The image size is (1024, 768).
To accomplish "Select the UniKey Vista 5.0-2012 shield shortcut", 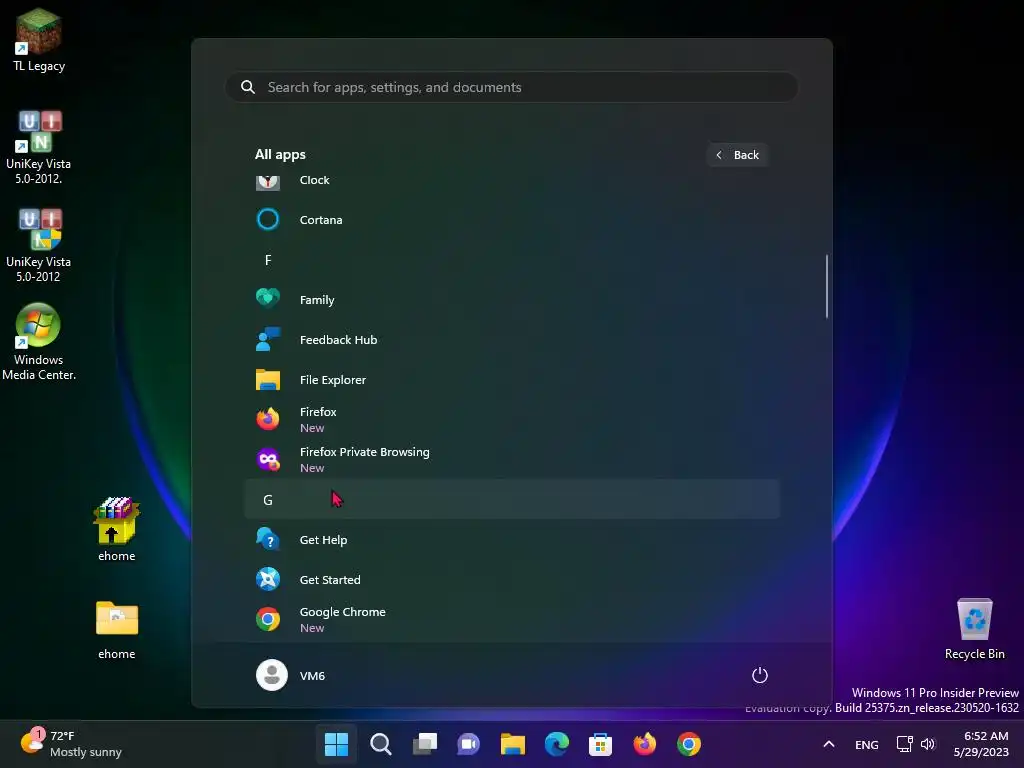I will [39, 246].
